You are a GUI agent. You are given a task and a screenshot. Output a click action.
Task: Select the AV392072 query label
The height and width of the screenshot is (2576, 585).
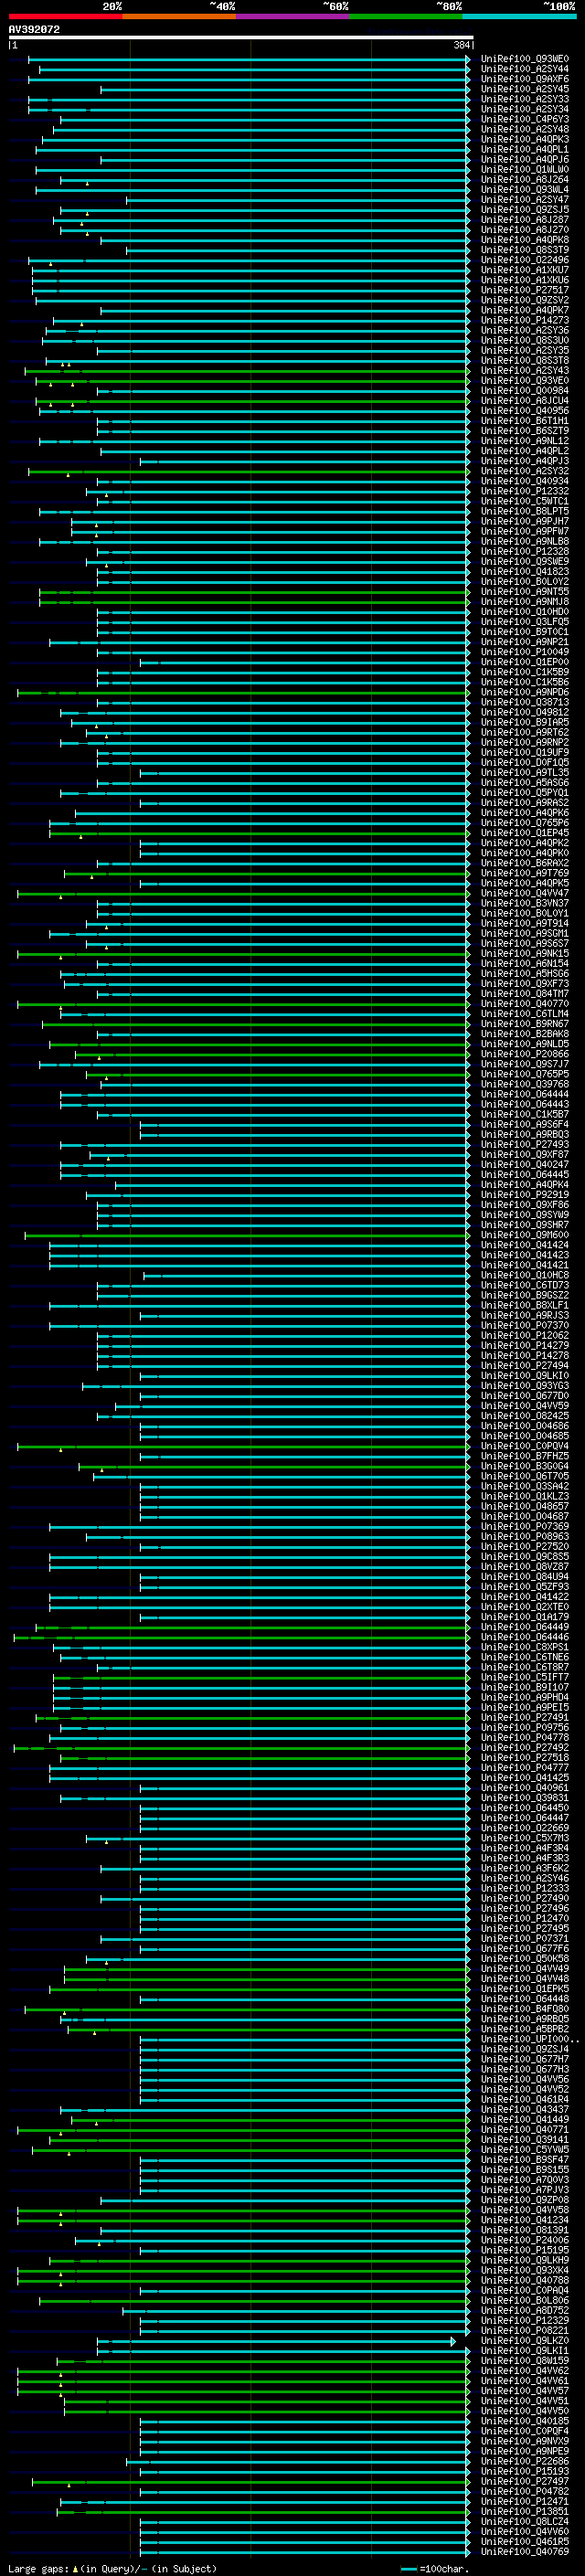click(34, 29)
